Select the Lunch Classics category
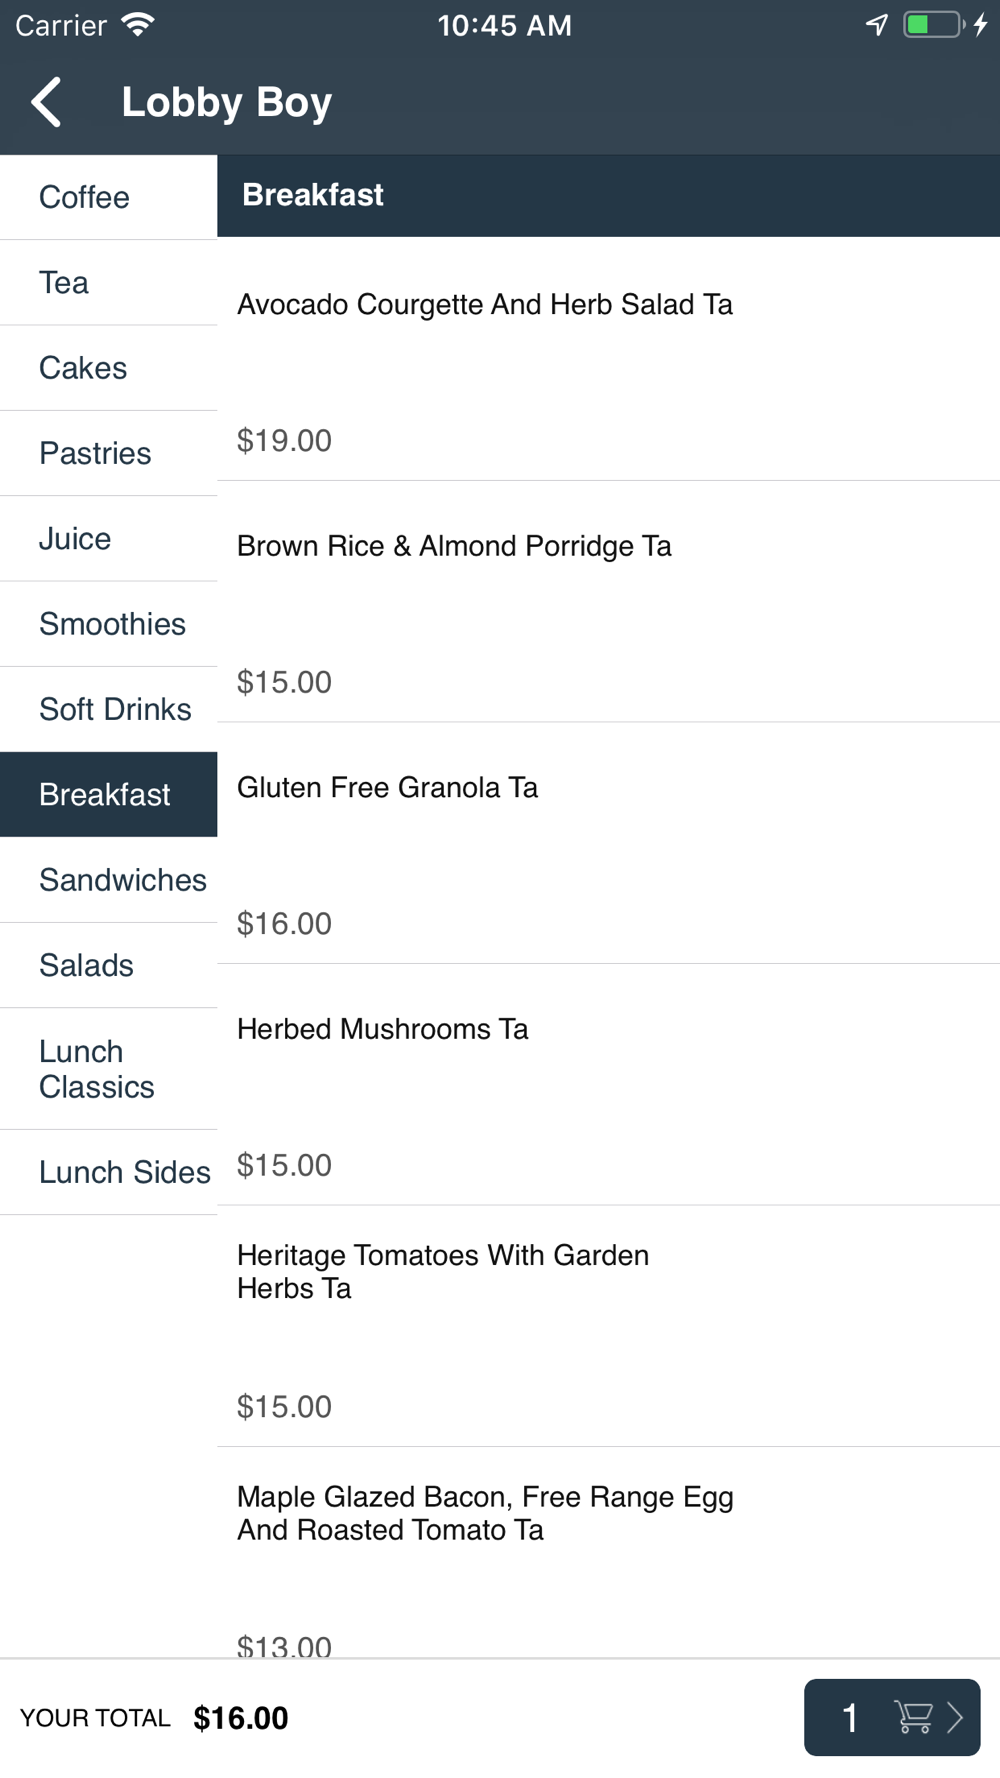1000x1778 pixels. [x=108, y=1069]
